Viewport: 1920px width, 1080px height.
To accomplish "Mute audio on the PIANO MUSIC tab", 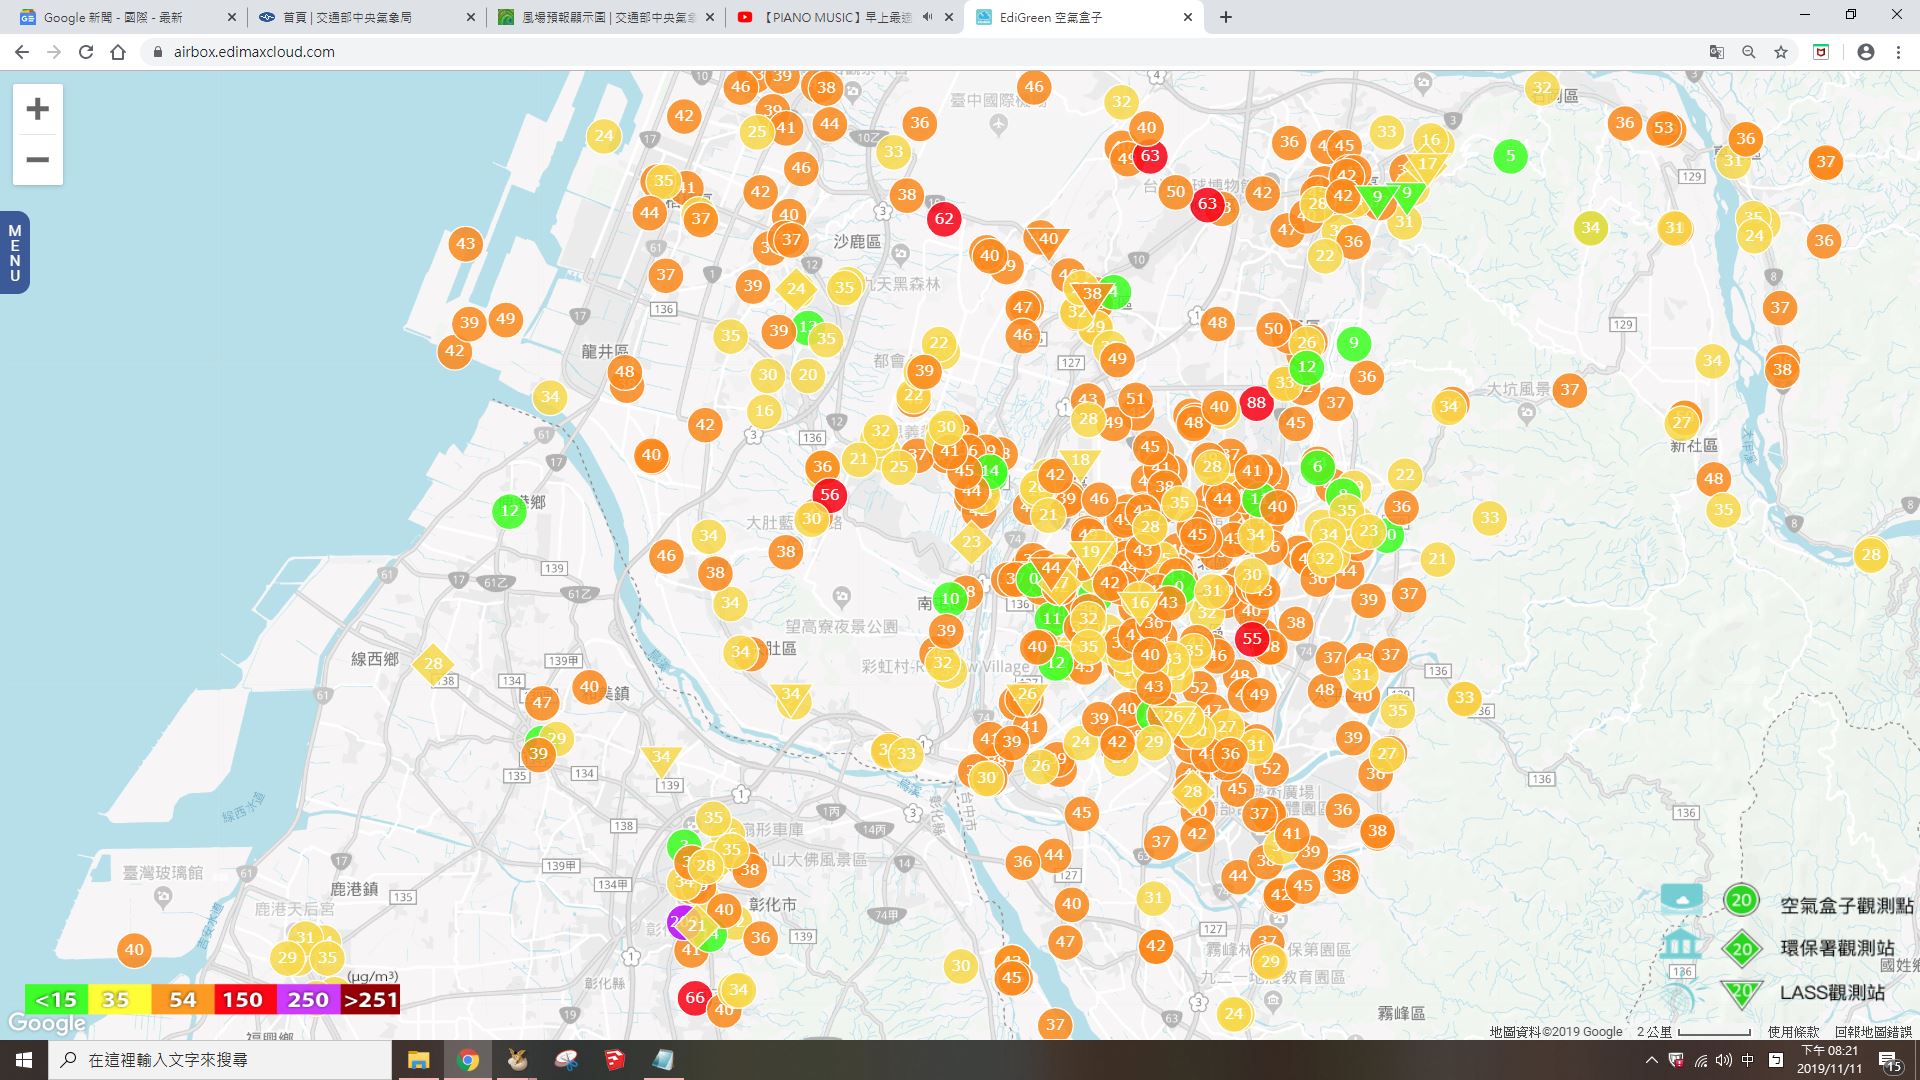I will [x=927, y=17].
